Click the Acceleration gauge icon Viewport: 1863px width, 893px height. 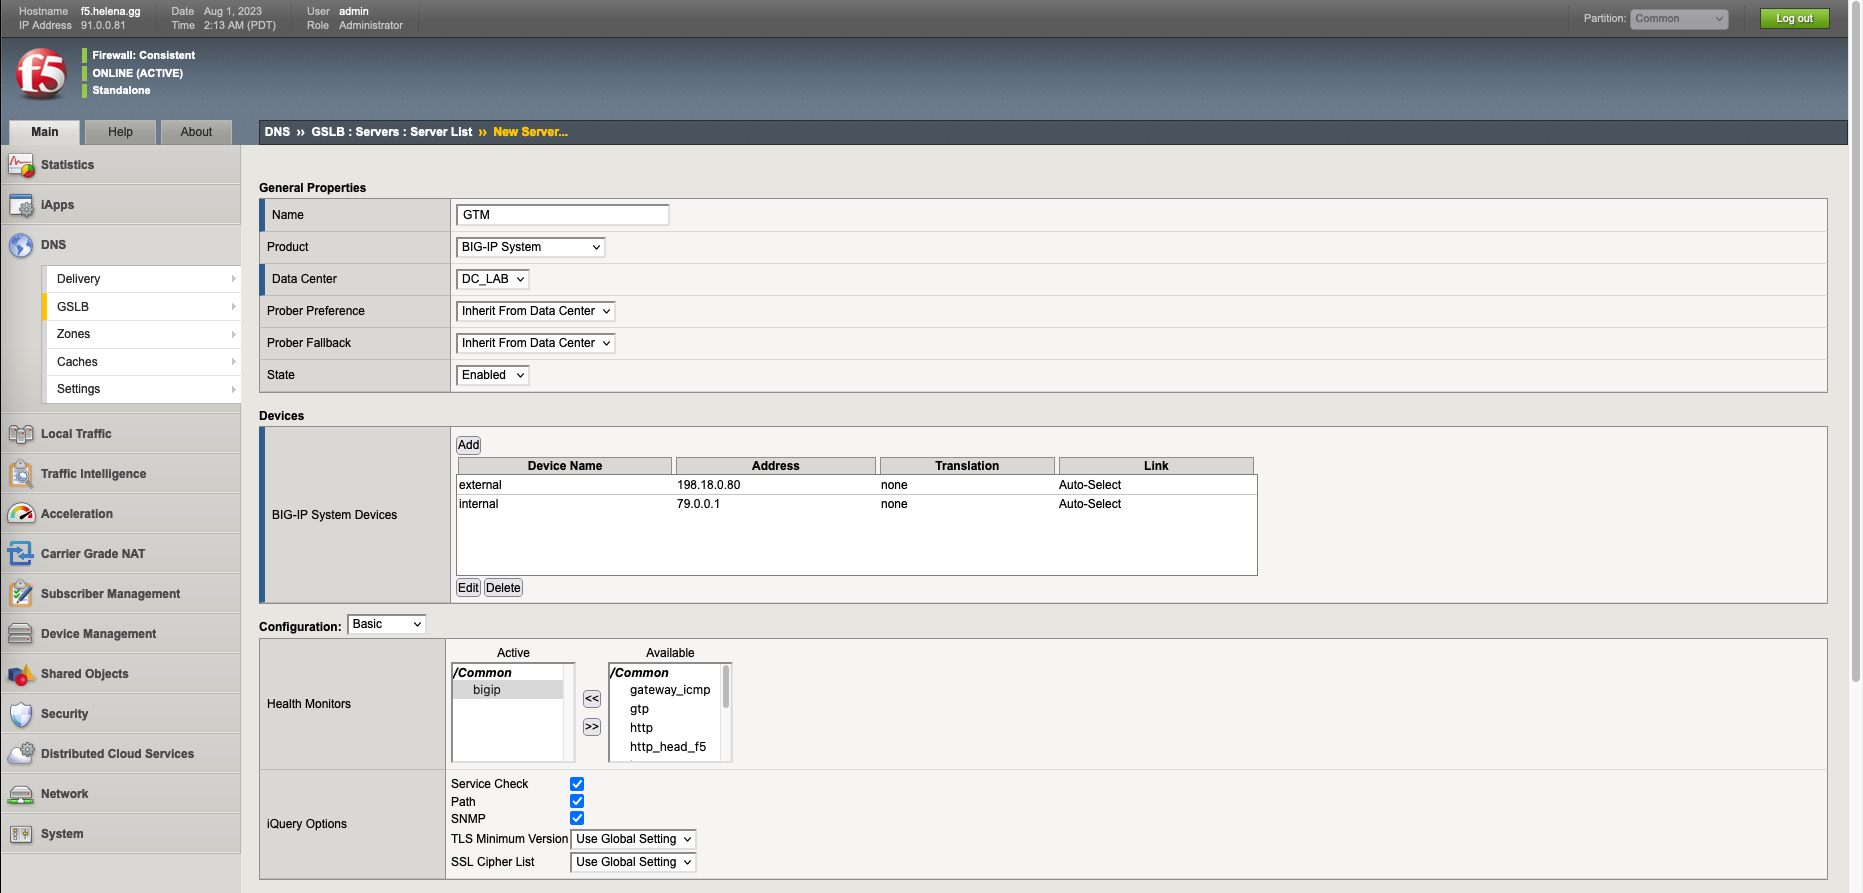(21, 514)
